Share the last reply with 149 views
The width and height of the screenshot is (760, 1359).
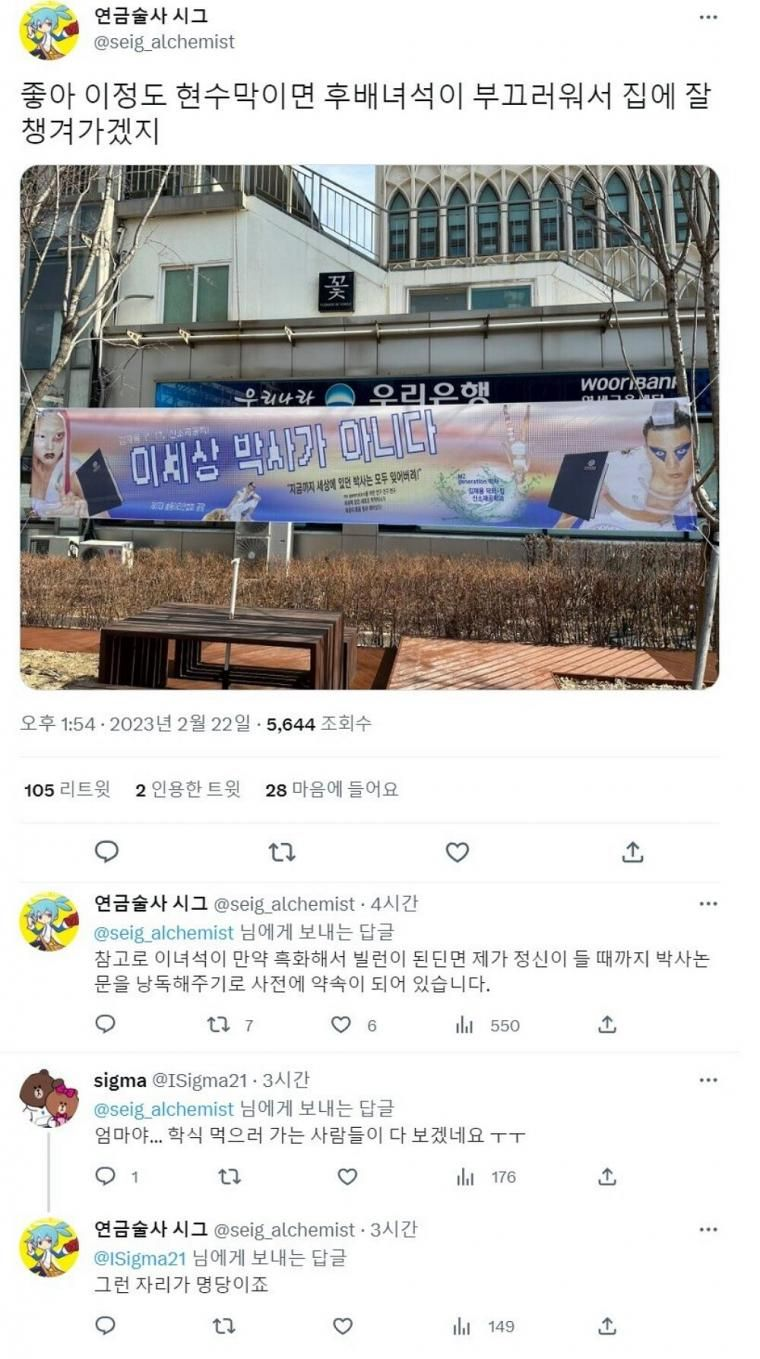[x=606, y=1326]
